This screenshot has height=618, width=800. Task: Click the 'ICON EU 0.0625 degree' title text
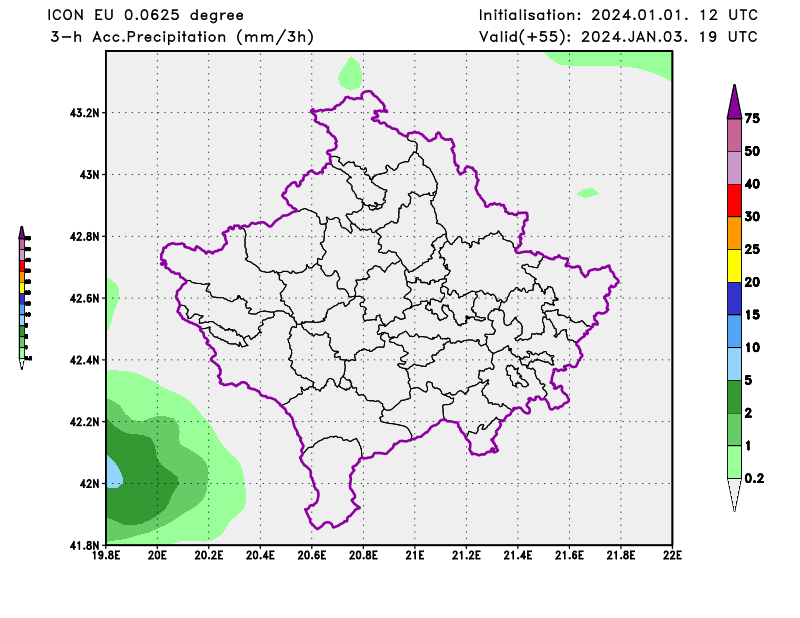[x=145, y=15]
